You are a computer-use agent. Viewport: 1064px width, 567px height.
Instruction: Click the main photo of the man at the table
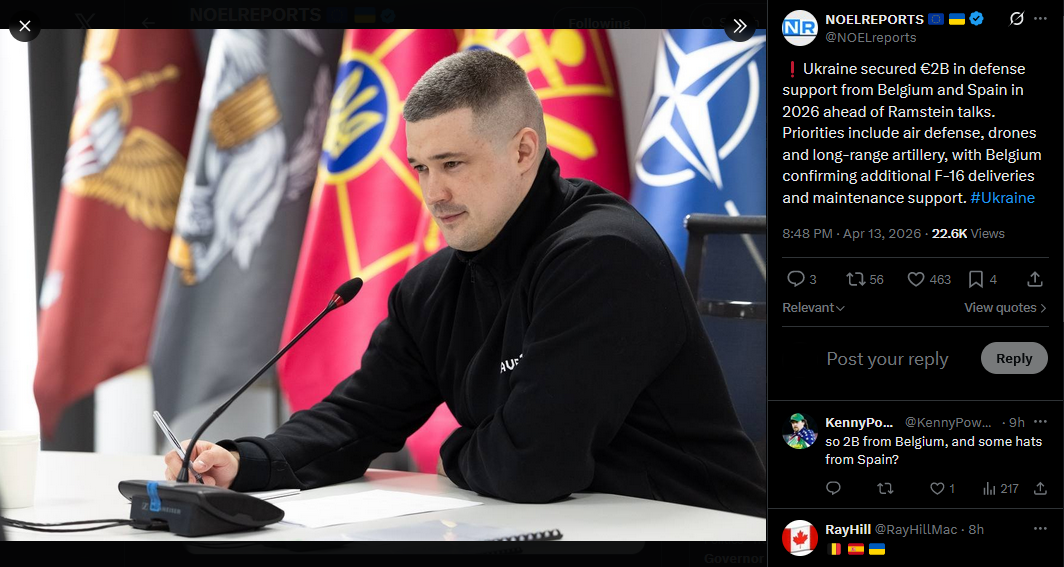383,285
